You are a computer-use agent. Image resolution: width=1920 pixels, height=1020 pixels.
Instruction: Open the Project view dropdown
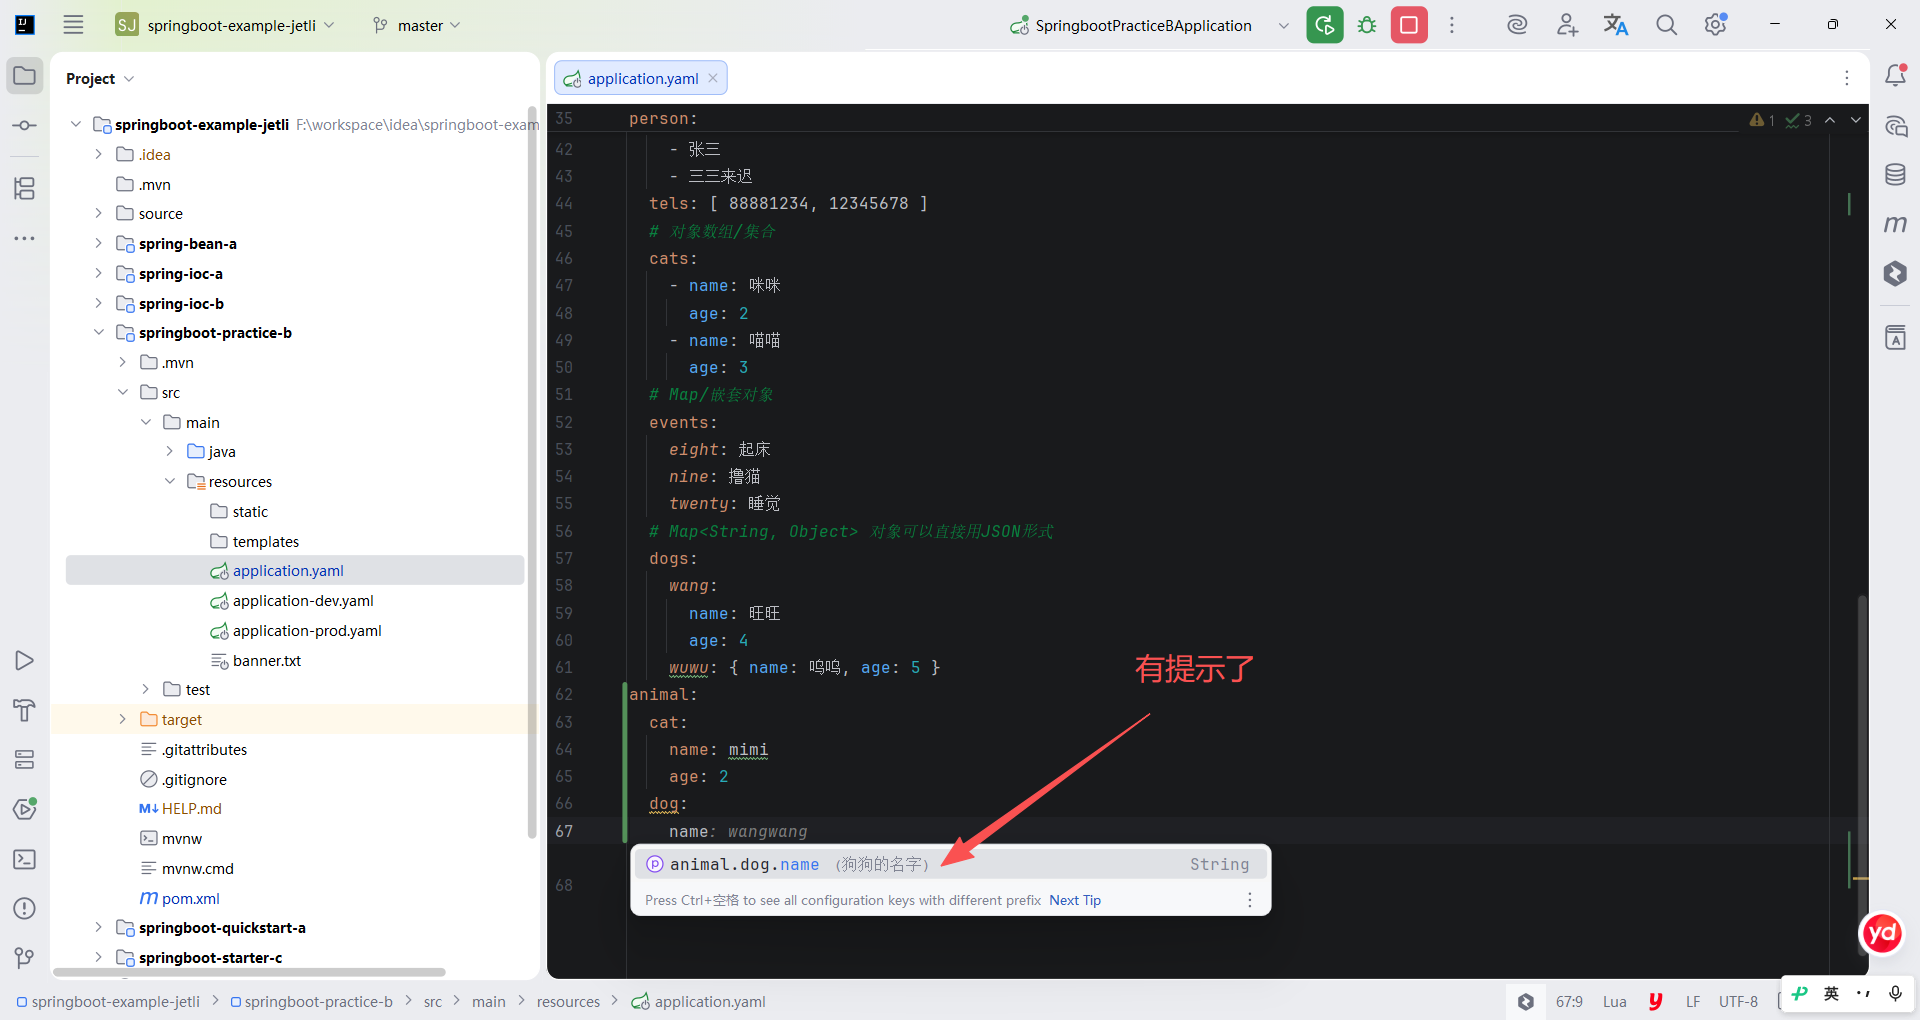click(x=100, y=78)
